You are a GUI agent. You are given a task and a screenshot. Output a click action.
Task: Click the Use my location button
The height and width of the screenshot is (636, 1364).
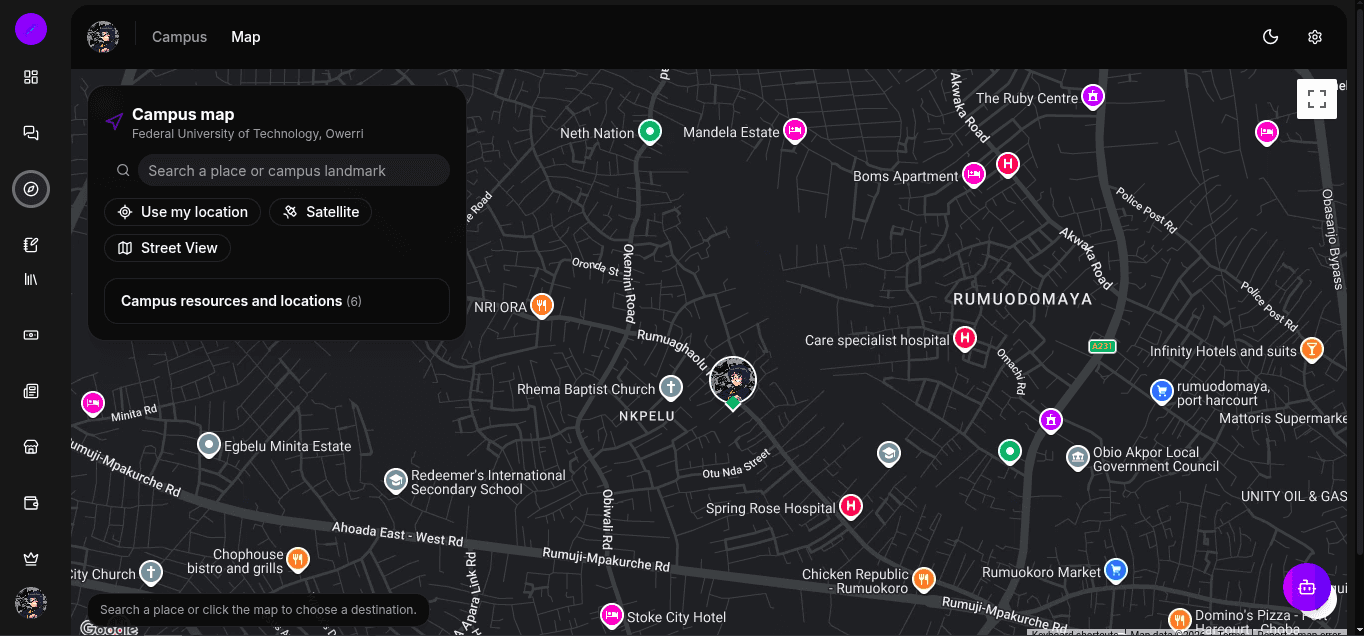coord(183,212)
